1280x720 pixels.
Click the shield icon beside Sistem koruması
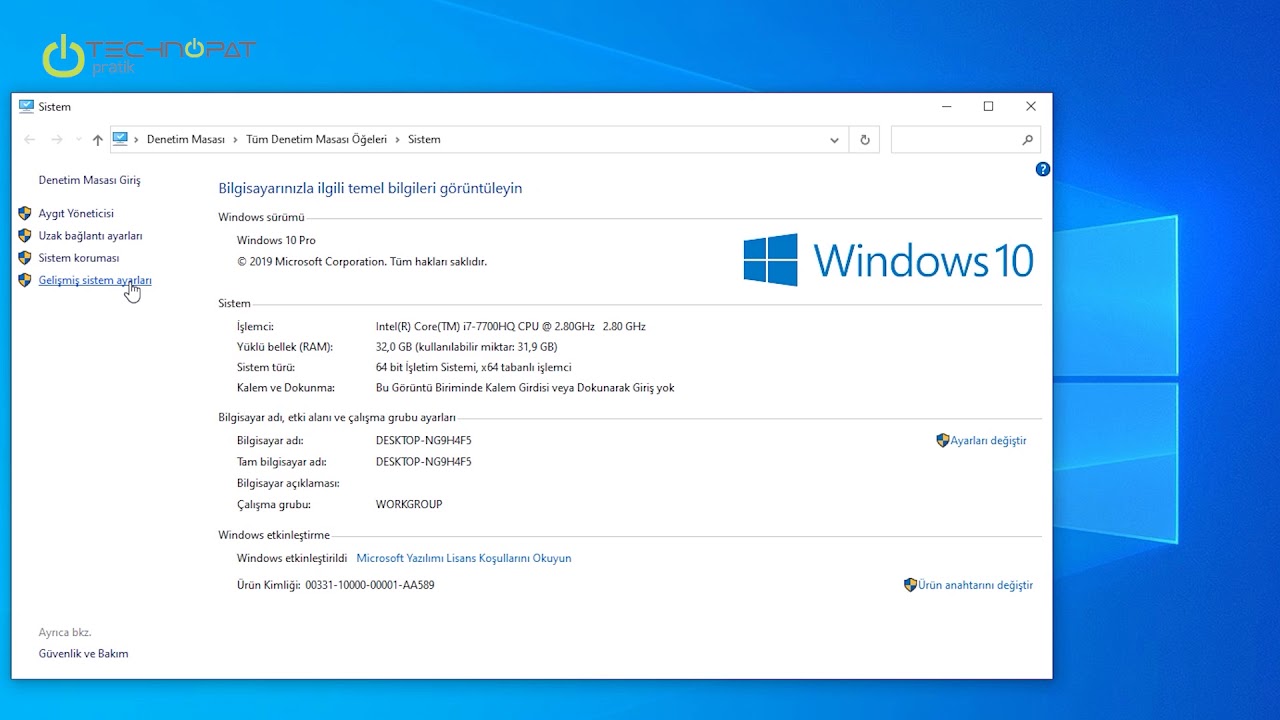point(25,258)
